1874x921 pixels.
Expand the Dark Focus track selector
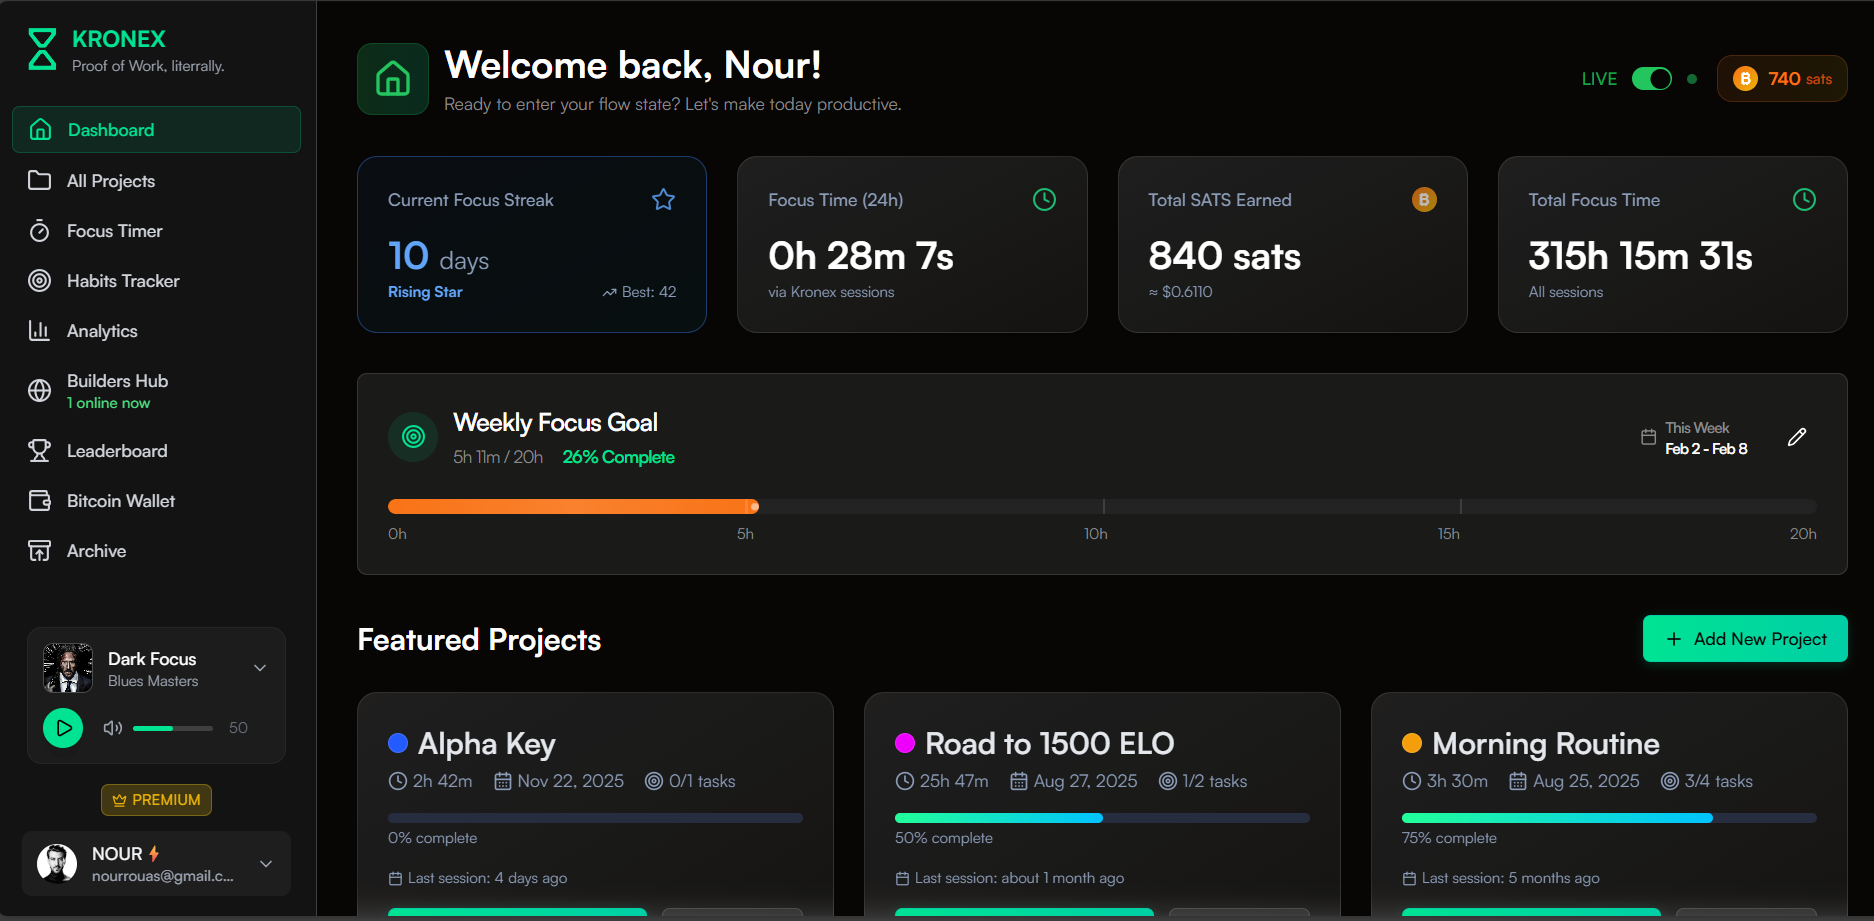tap(260, 667)
